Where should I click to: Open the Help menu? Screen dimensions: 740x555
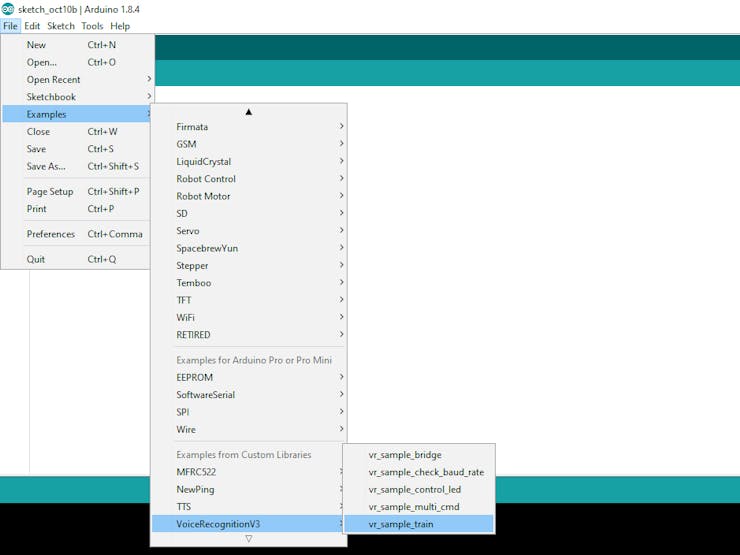pyautogui.click(x=120, y=26)
